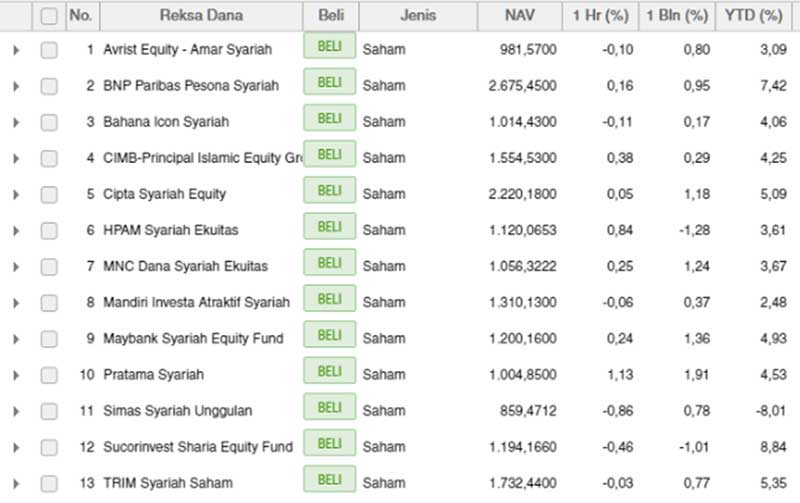Screen dimensions: 800x503
Task: Sort by the 1 Hr (%) column
Action: coord(600,15)
